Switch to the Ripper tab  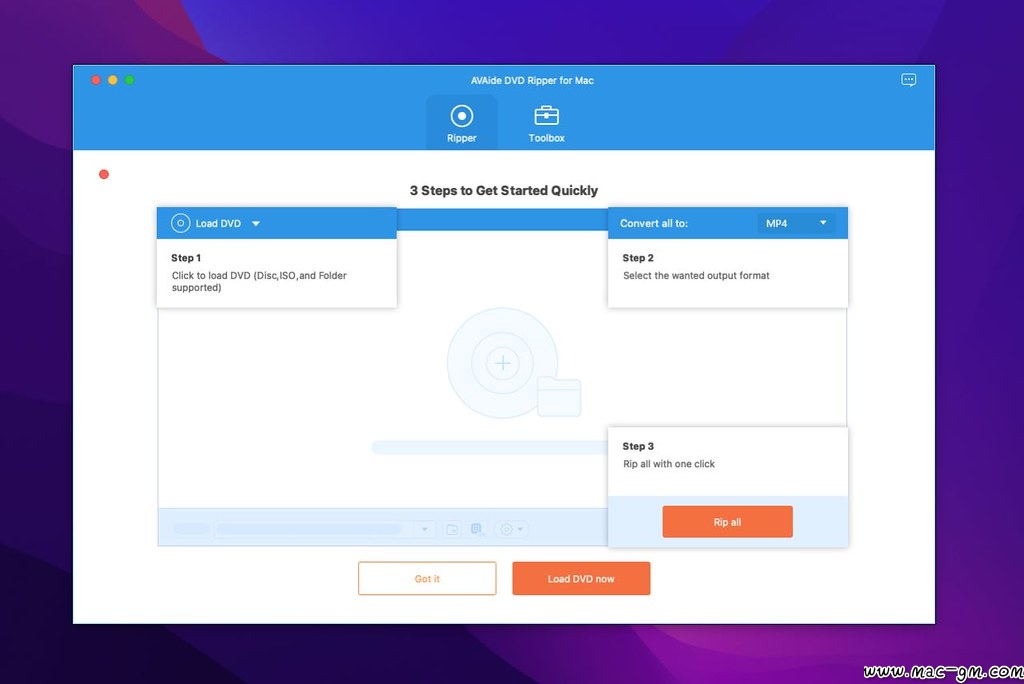[462, 123]
